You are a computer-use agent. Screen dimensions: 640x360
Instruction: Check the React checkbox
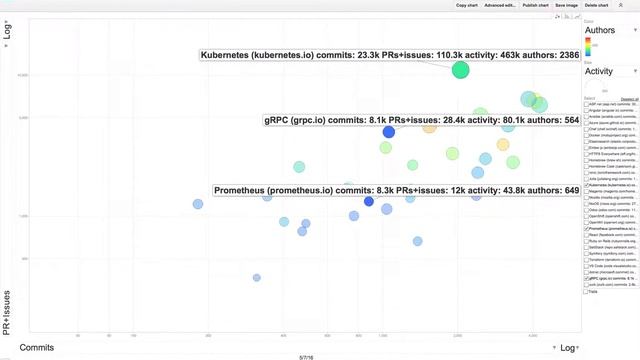(x=587, y=235)
